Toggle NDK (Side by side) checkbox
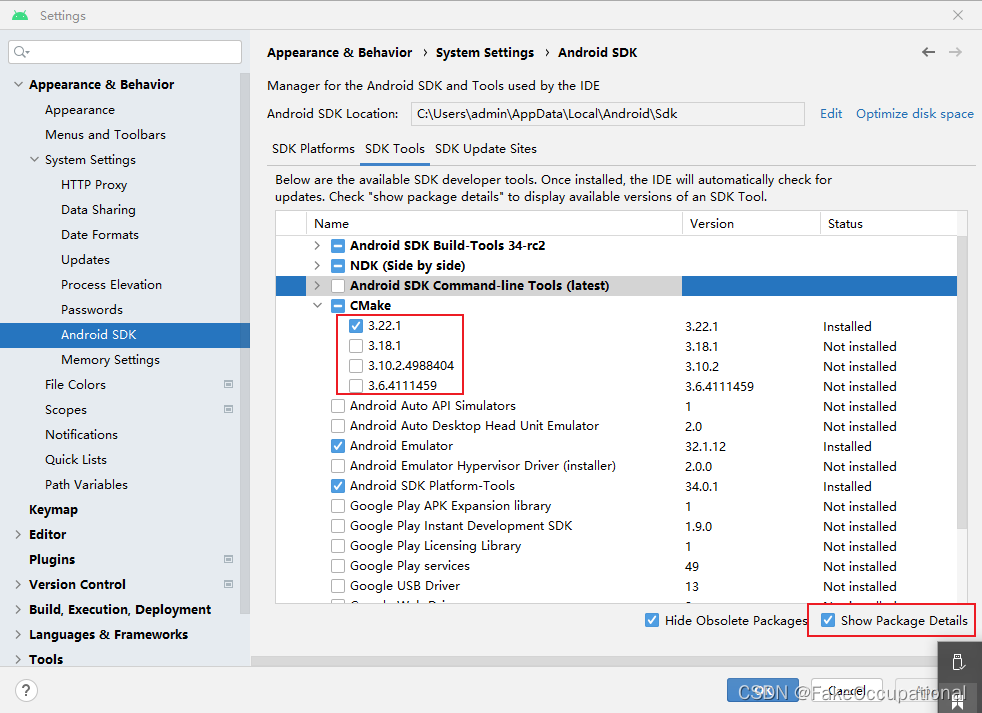 pos(338,266)
